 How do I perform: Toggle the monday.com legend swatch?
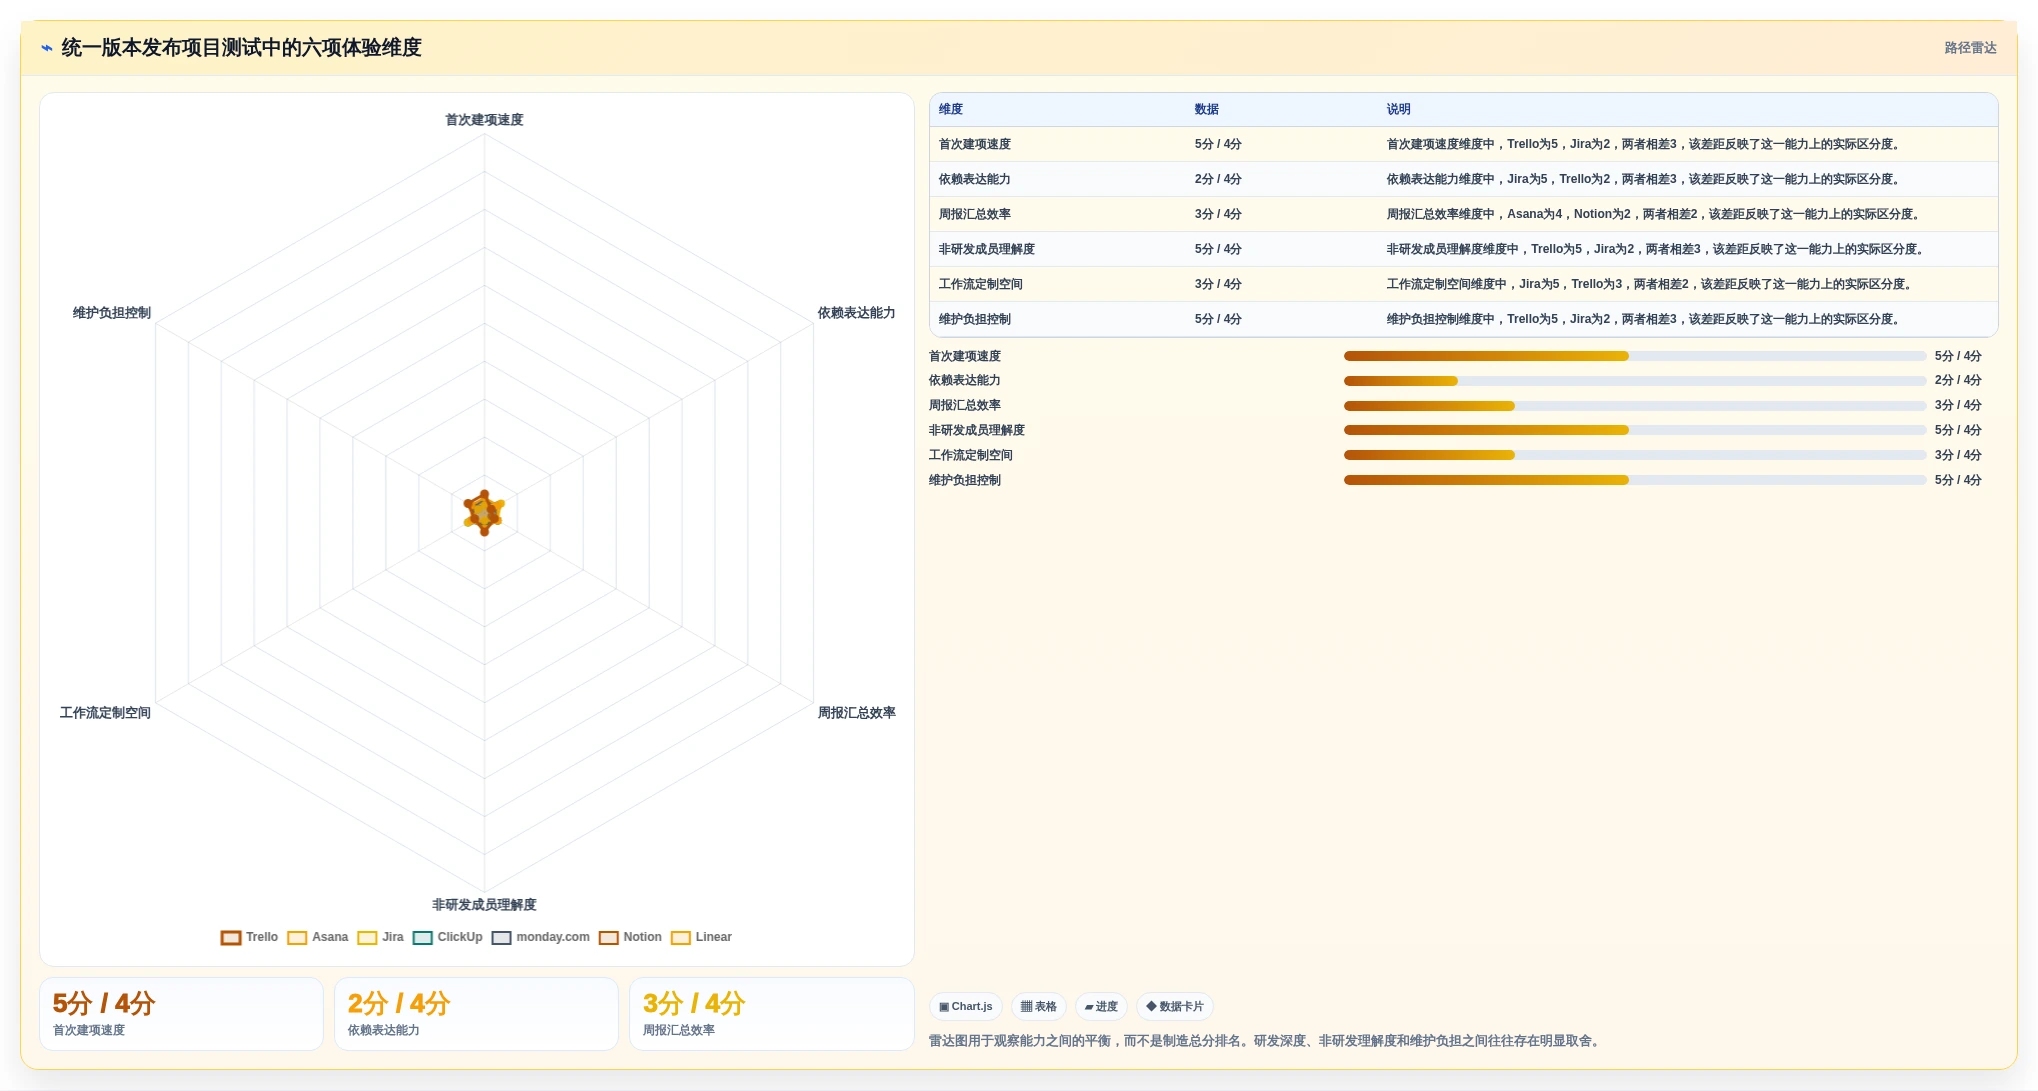tap(501, 938)
